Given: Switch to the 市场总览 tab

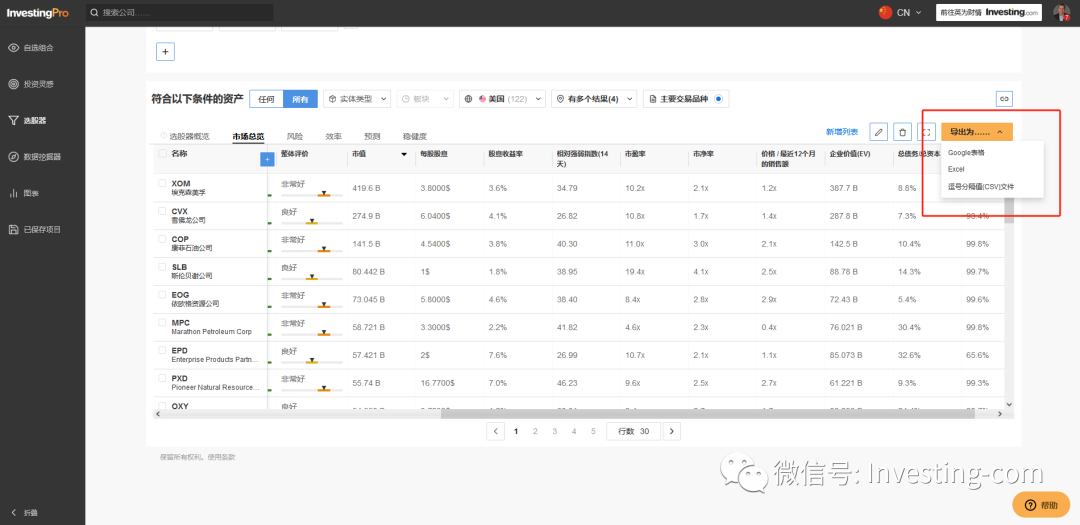Looking at the screenshot, I should pos(248,136).
